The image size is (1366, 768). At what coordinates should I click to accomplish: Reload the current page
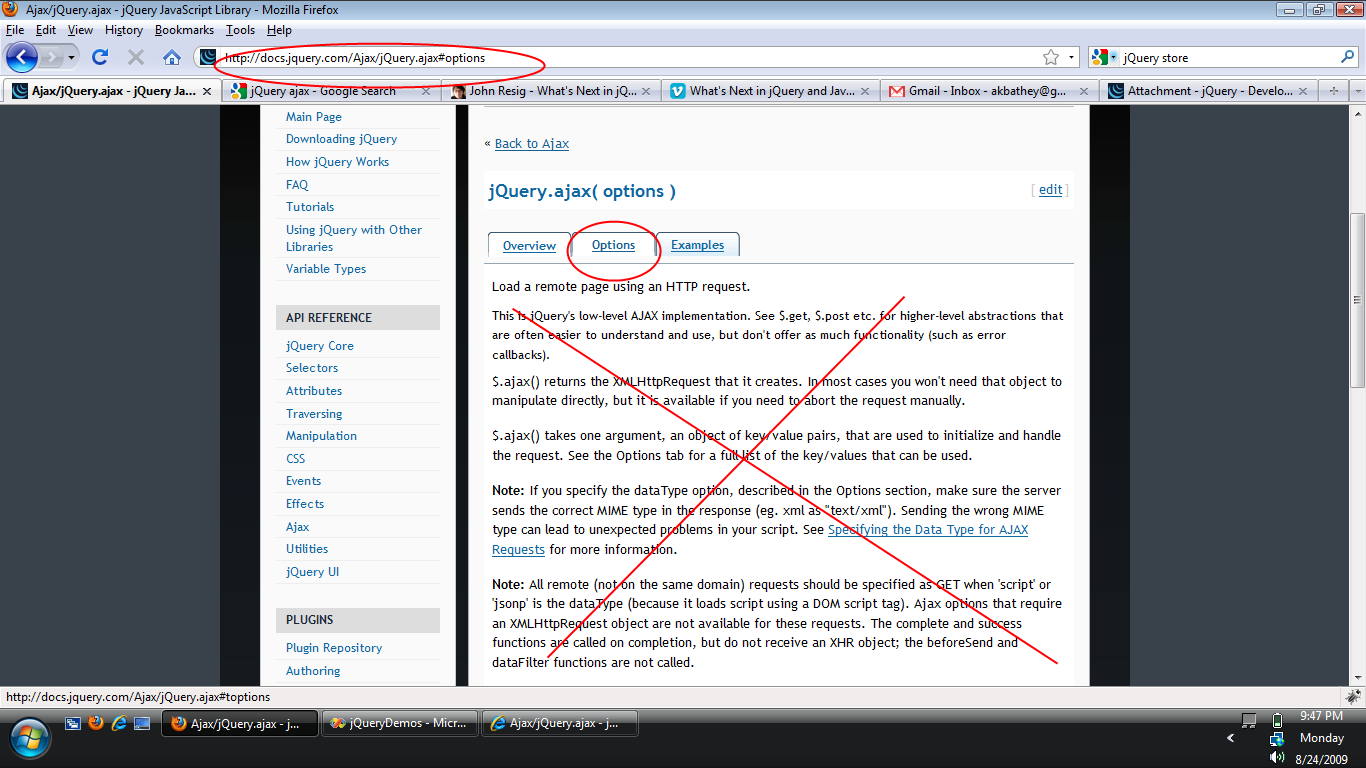100,57
